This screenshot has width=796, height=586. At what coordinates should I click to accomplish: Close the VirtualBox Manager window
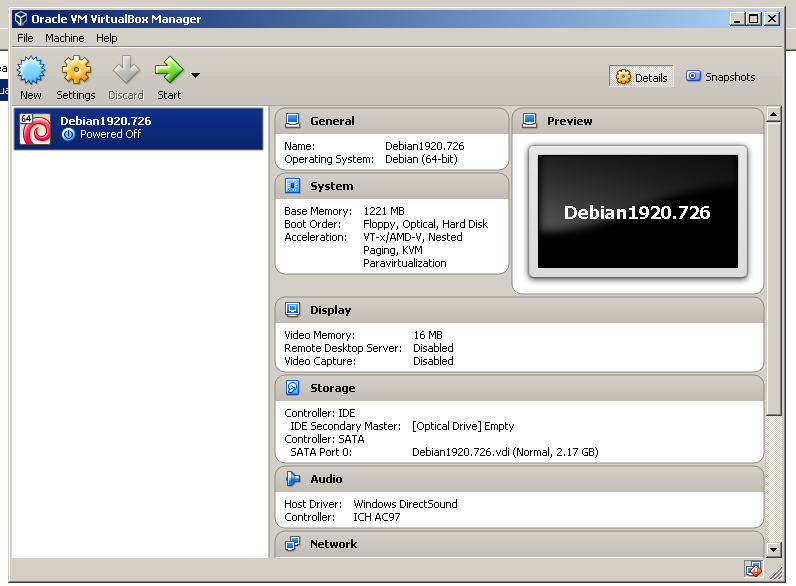pos(772,19)
